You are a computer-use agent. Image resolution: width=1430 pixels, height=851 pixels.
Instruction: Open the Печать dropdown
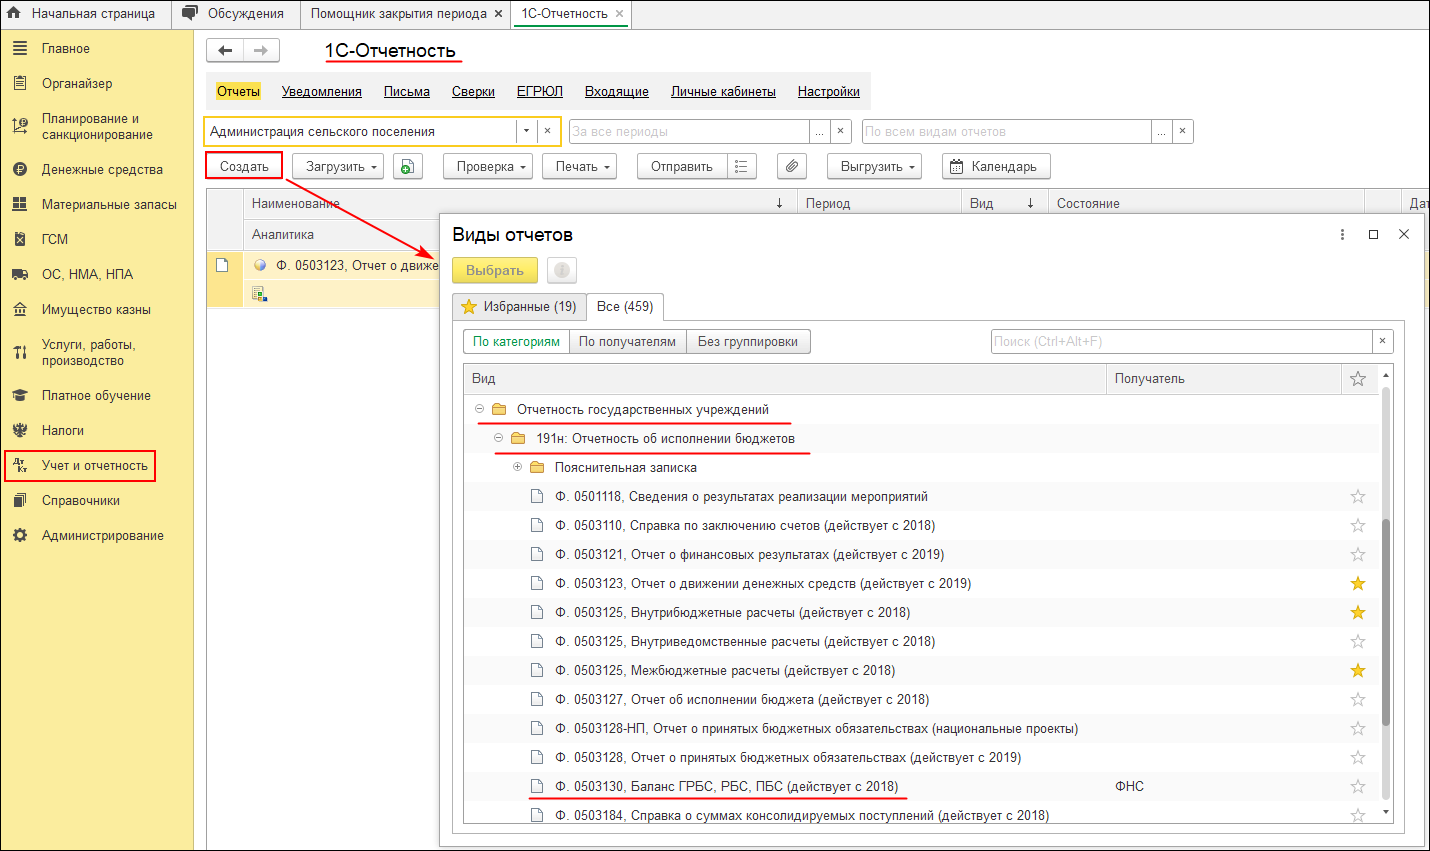point(580,167)
